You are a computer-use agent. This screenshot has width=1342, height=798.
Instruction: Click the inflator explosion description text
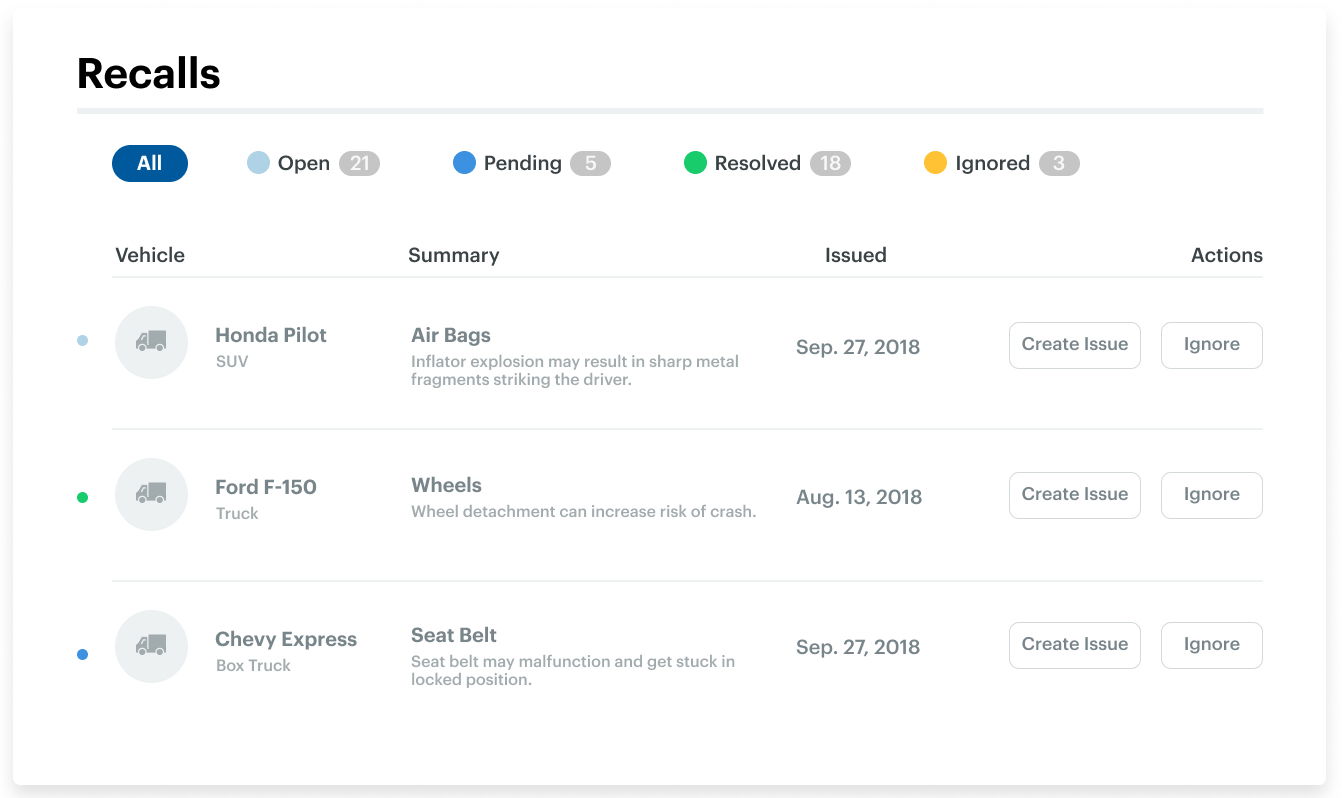coord(575,370)
